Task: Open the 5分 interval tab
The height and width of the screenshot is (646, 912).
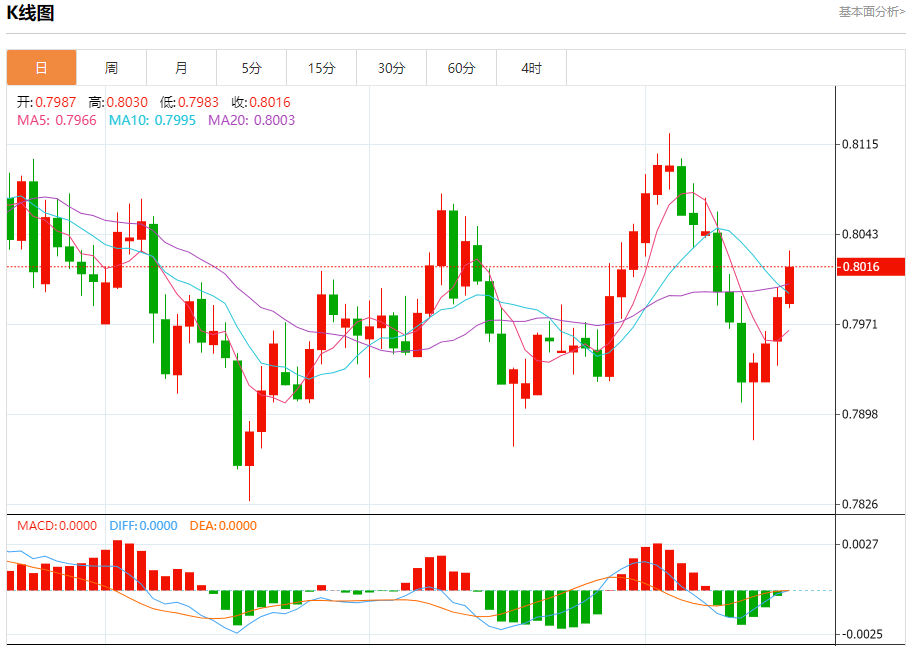Action: point(251,68)
